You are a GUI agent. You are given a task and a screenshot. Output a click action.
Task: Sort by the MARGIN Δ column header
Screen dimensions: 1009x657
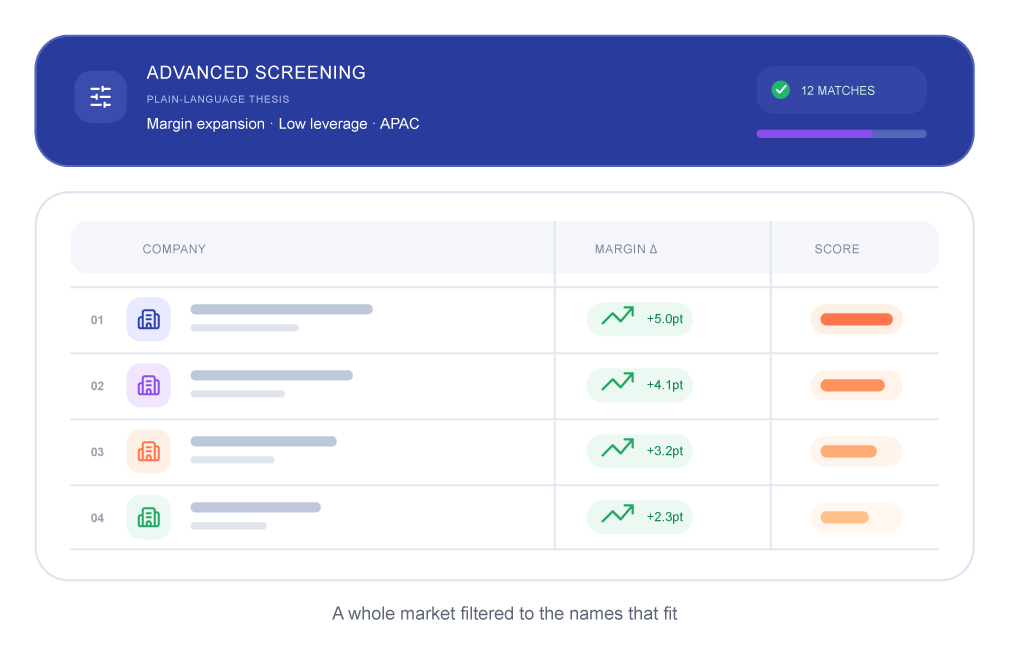click(x=625, y=249)
